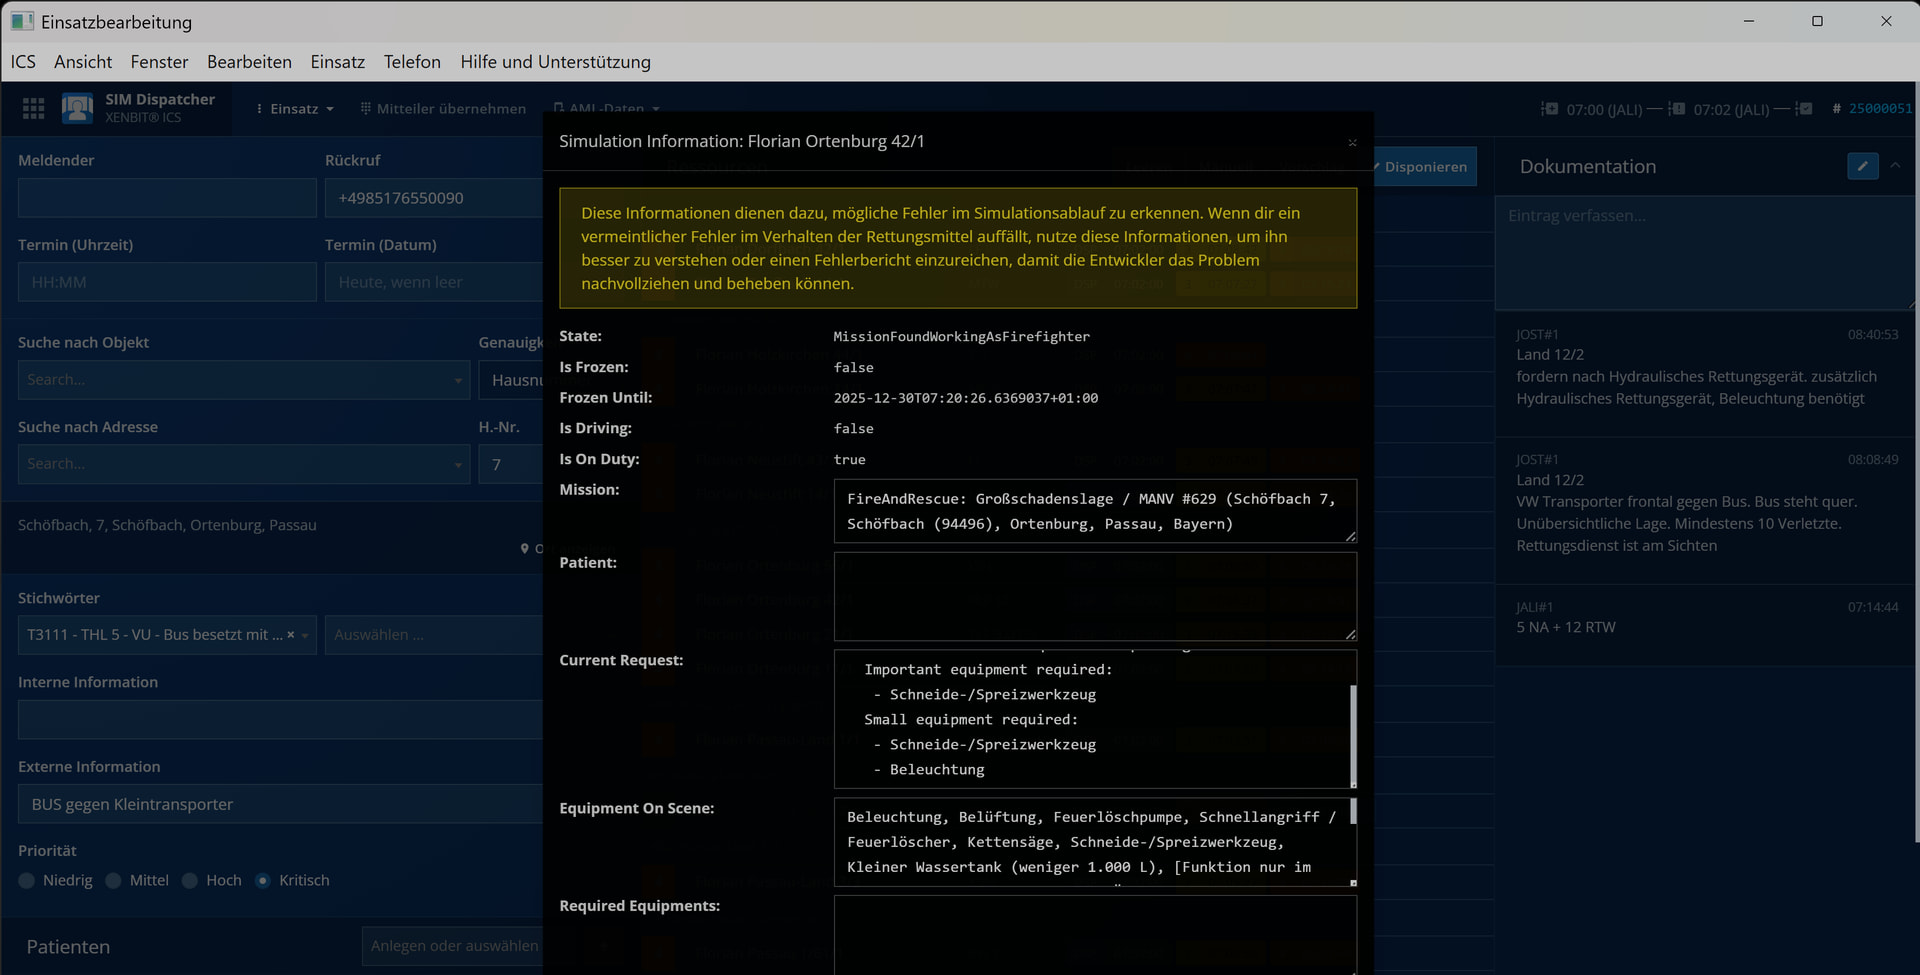Click the completed checkmark status icon
This screenshot has width=1920, height=975.
1804,109
